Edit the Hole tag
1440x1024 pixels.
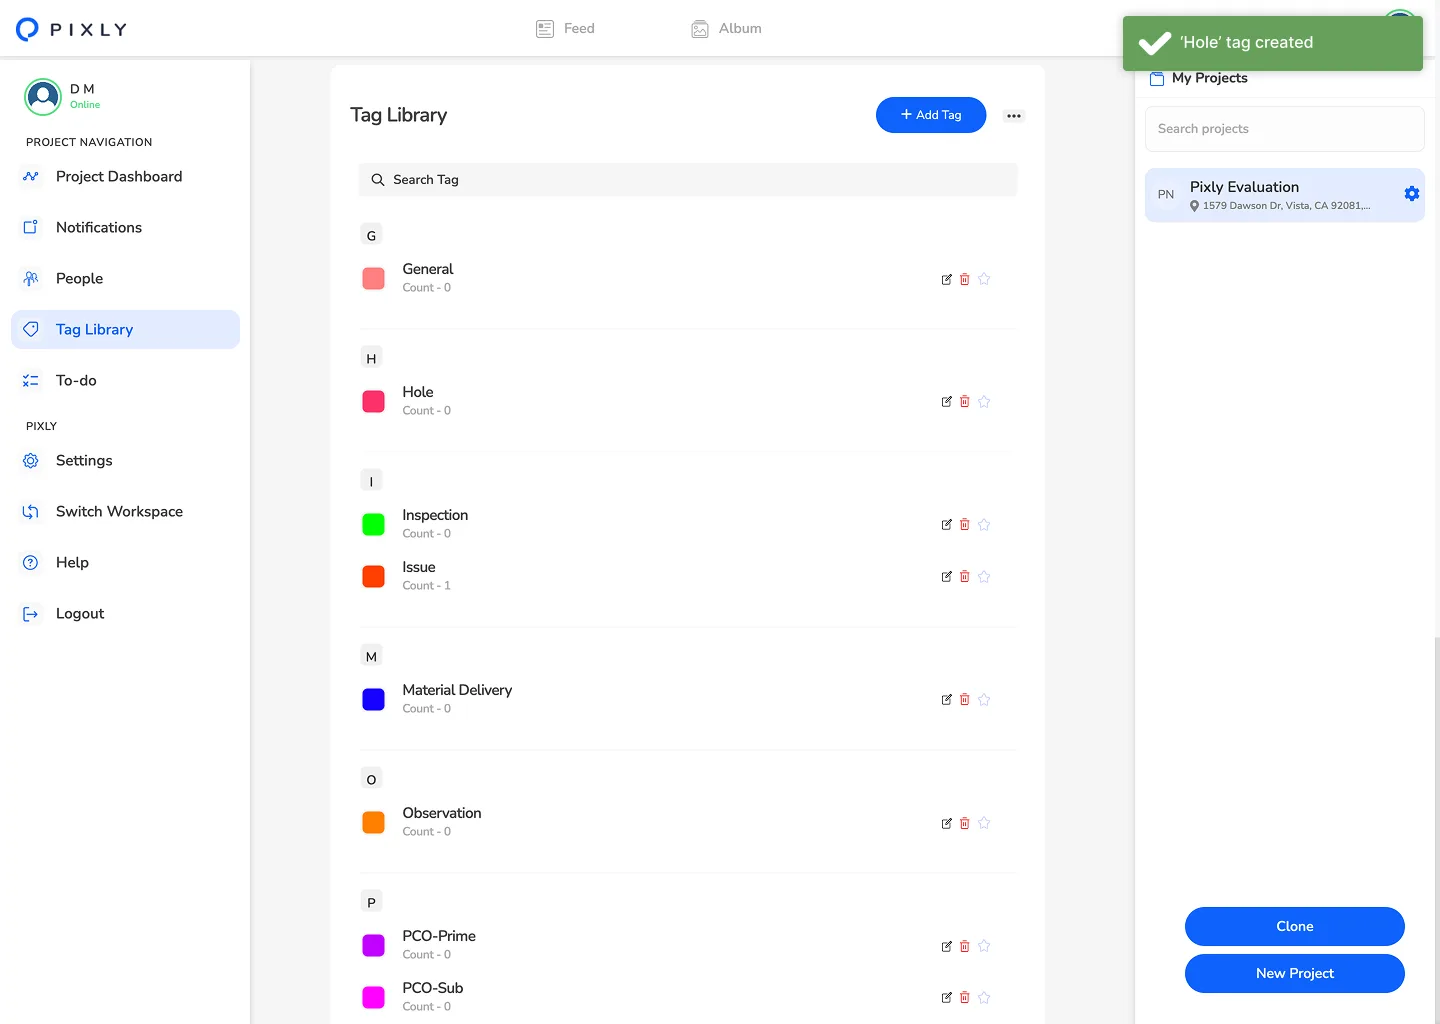pos(946,402)
